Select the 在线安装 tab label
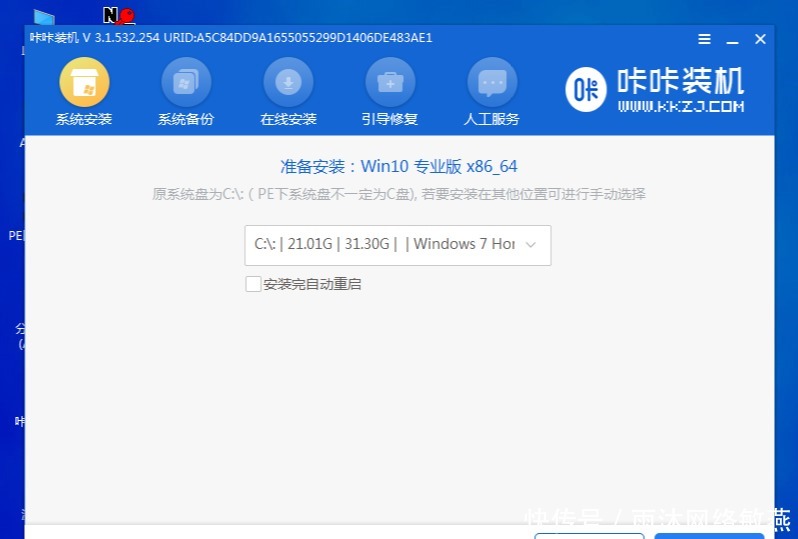Viewport: 798px width, 539px height. click(288, 119)
